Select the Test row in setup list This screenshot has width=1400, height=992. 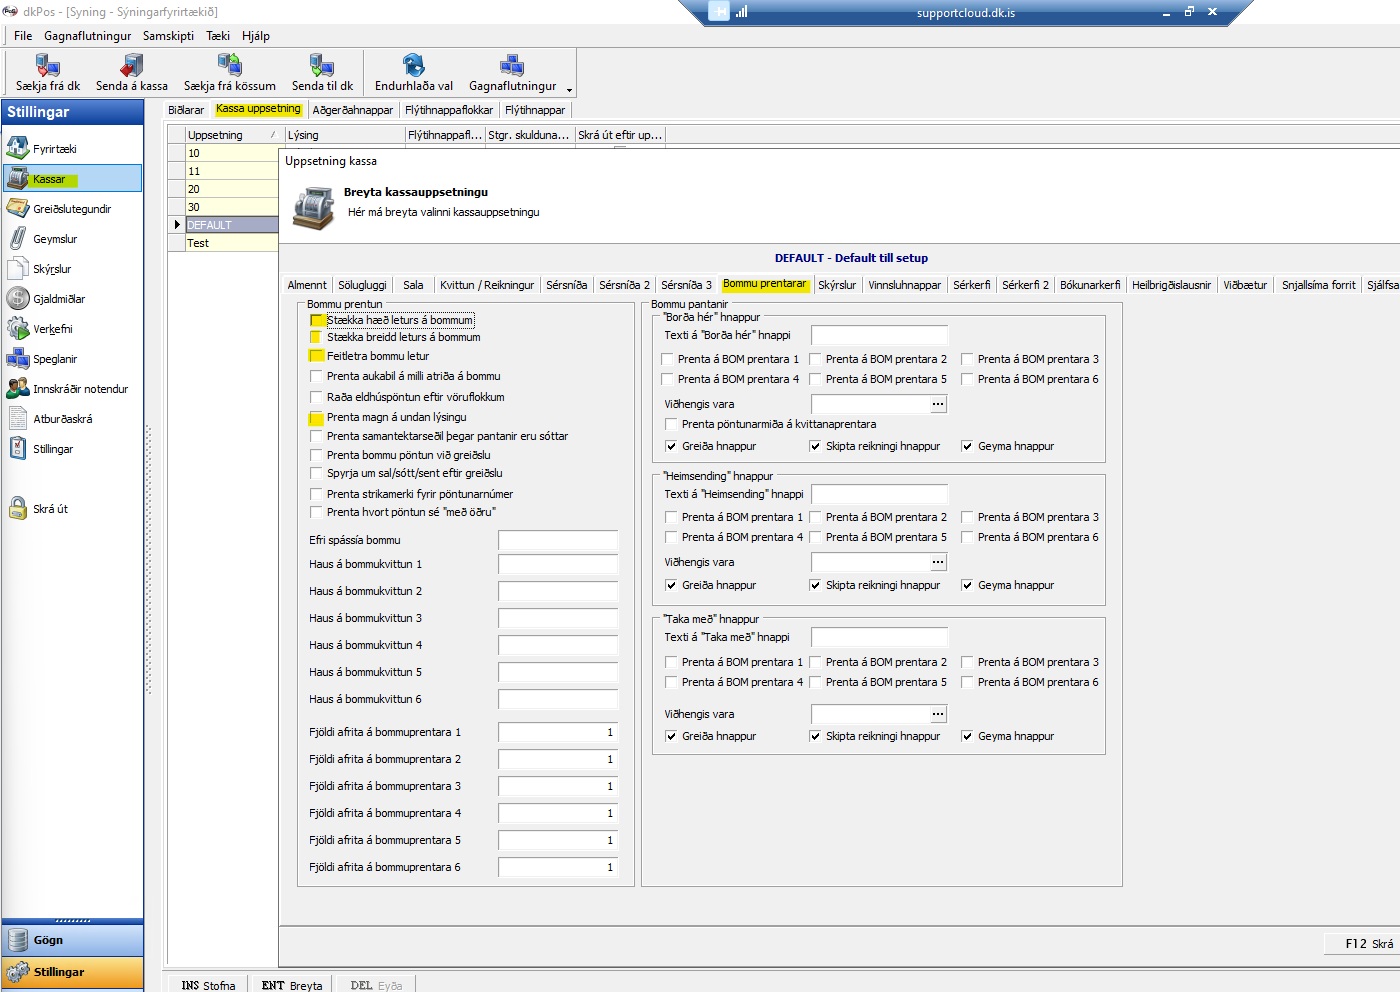(x=230, y=243)
